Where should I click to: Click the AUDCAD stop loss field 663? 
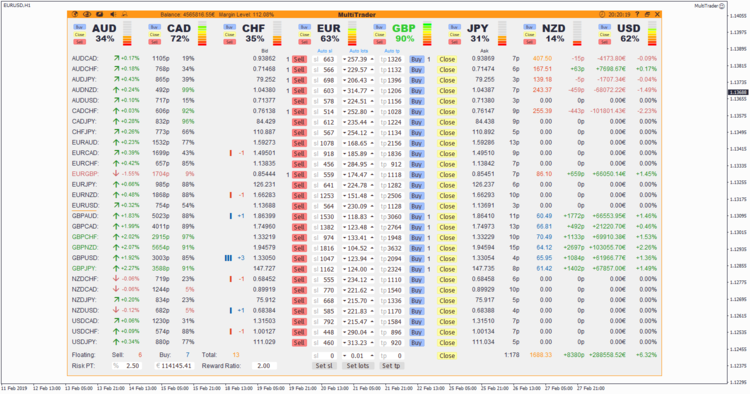click(x=324, y=59)
